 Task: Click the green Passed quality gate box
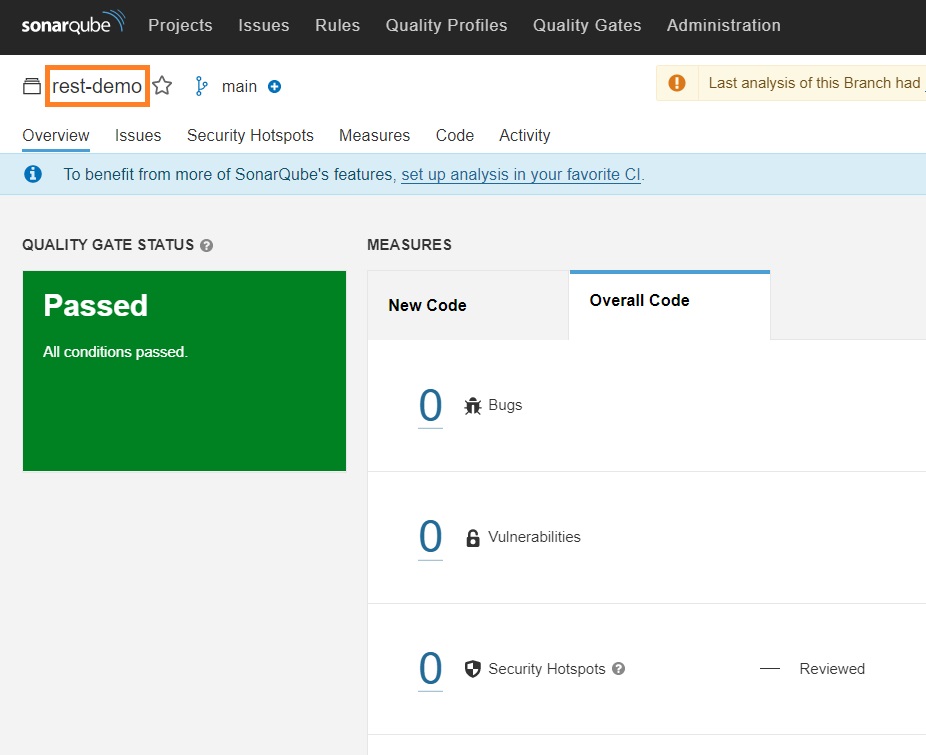(184, 371)
